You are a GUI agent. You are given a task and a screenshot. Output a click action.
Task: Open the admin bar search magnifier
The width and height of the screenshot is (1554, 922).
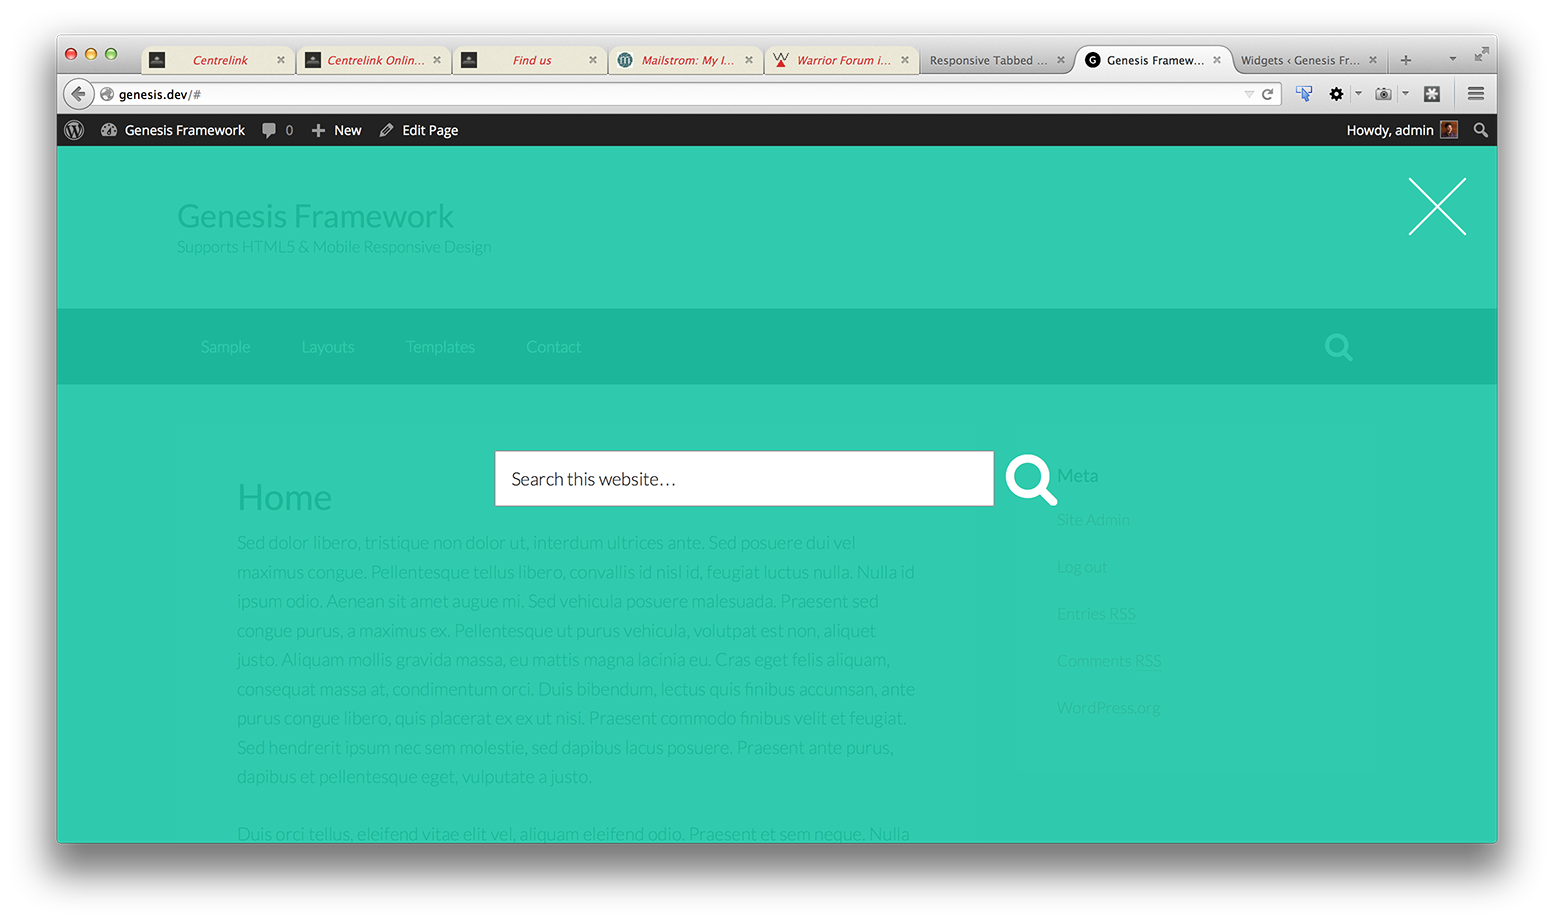point(1481,130)
